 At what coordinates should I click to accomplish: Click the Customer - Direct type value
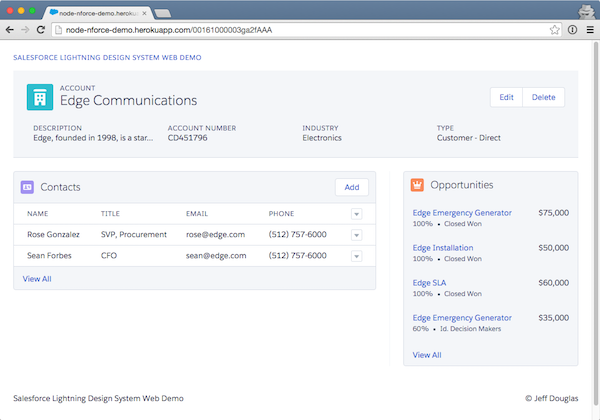tap(469, 138)
